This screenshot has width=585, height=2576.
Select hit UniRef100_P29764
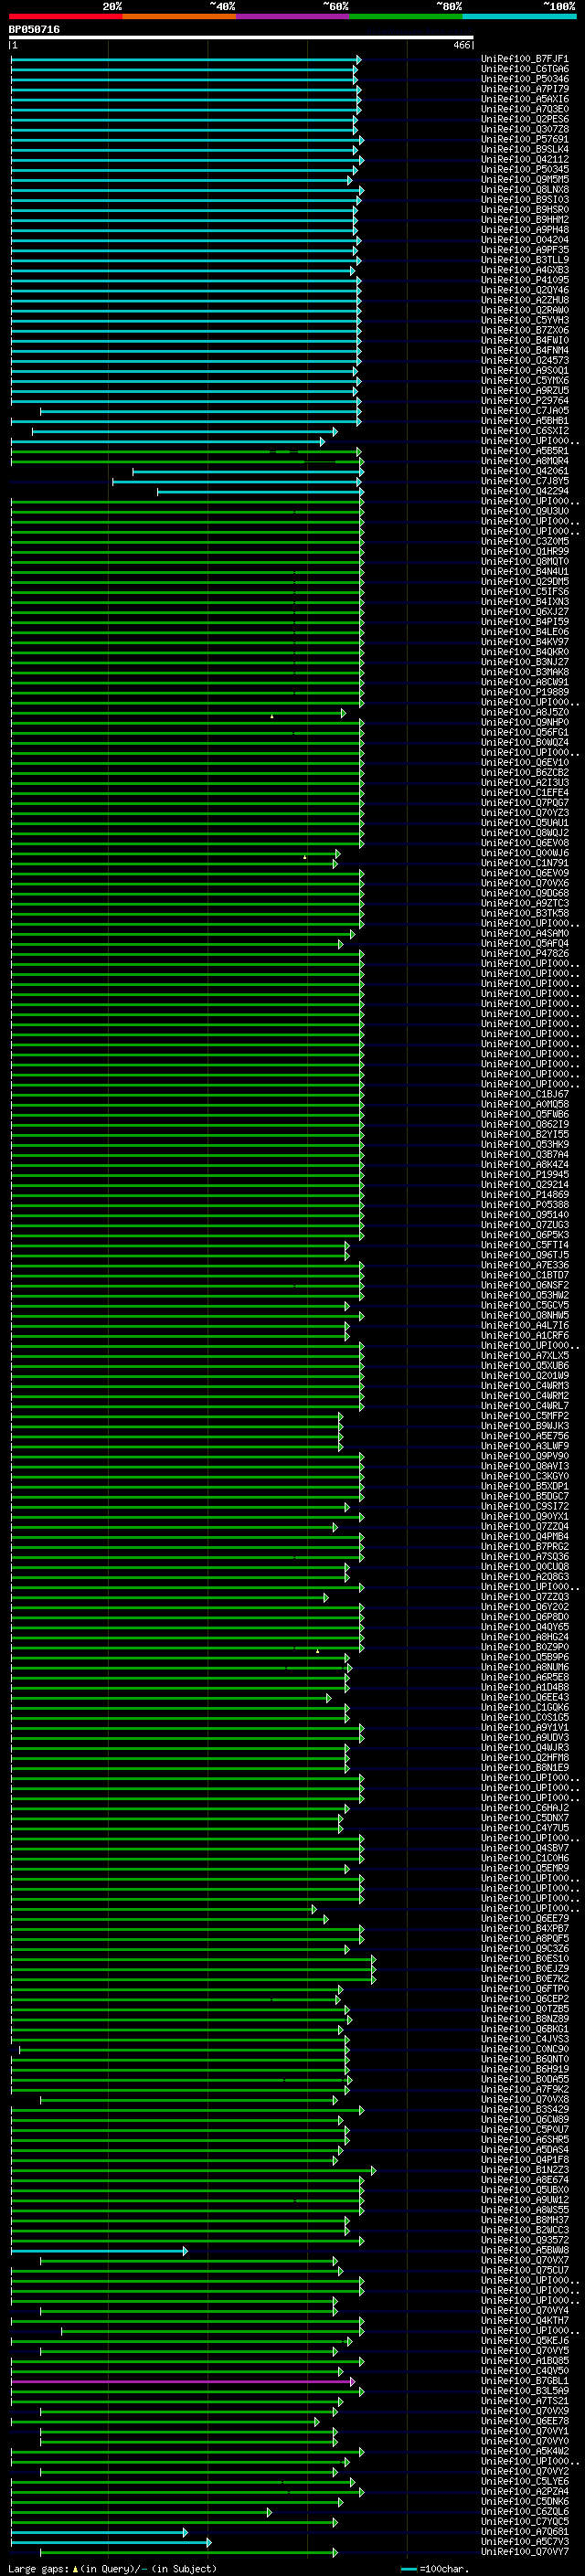point(524,401)
